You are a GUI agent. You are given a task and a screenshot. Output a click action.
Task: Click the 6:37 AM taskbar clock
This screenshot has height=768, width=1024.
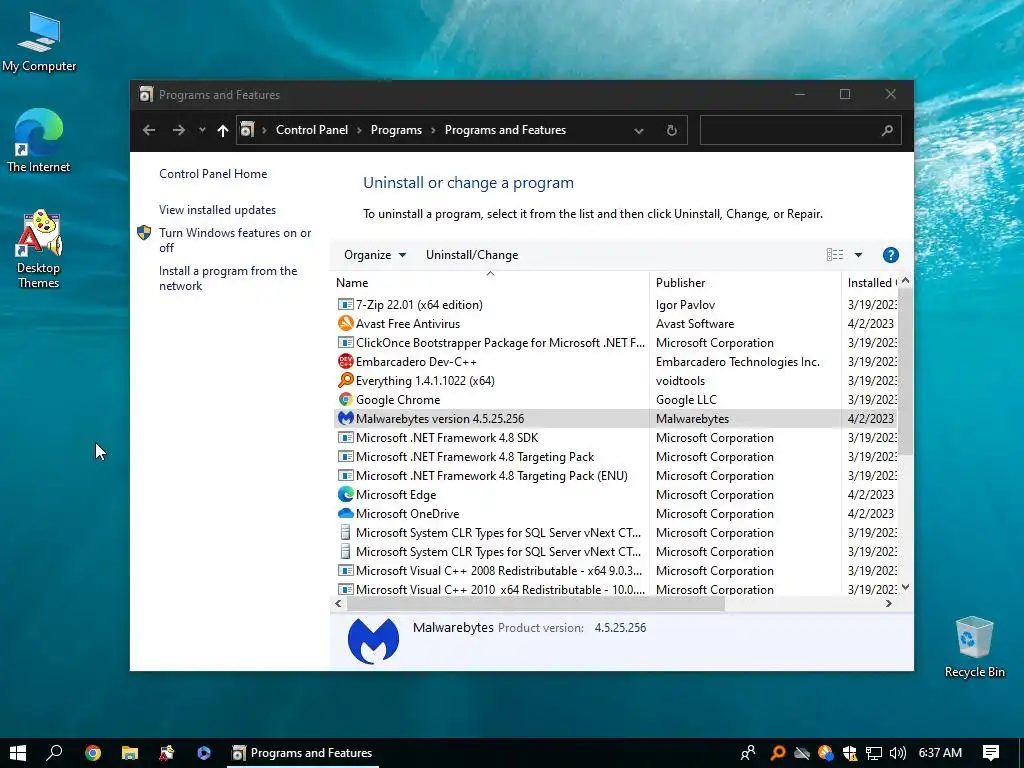[940, 753]
